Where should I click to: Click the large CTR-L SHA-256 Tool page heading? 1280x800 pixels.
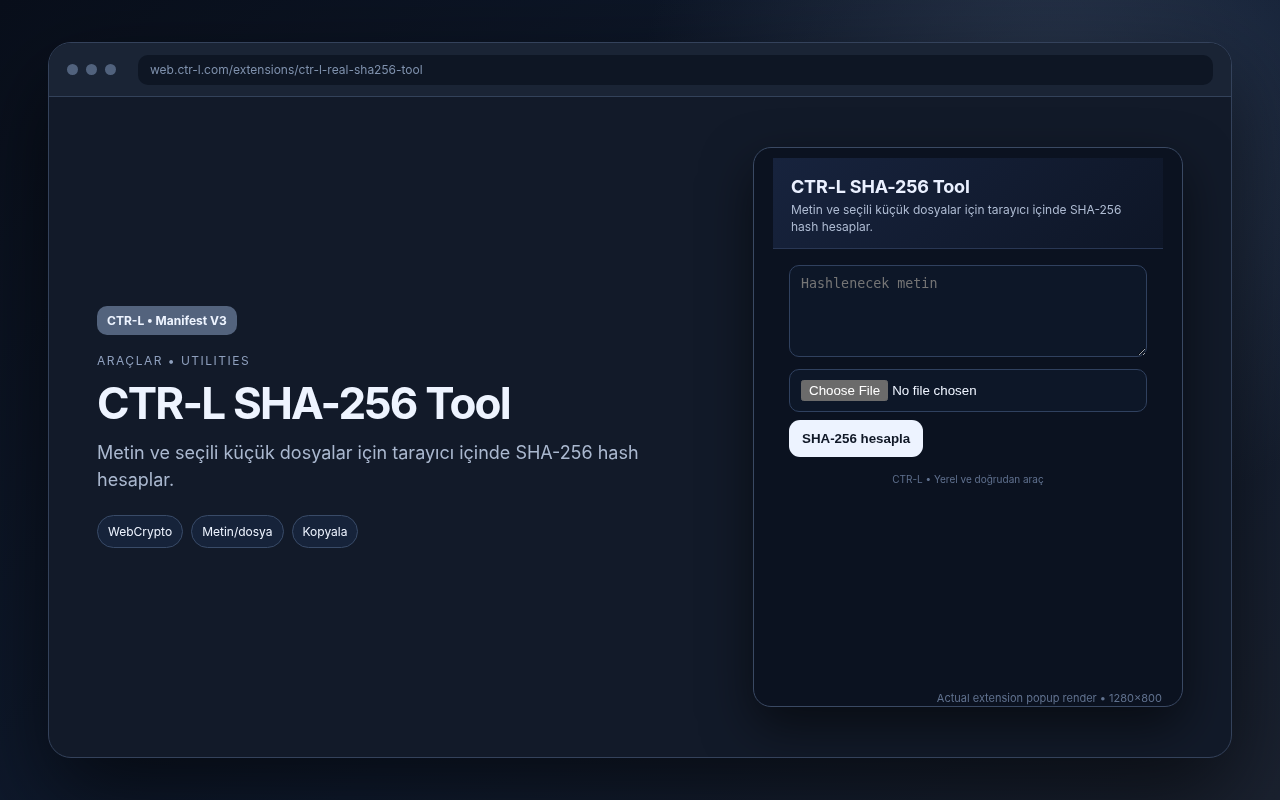click(304, 404)
